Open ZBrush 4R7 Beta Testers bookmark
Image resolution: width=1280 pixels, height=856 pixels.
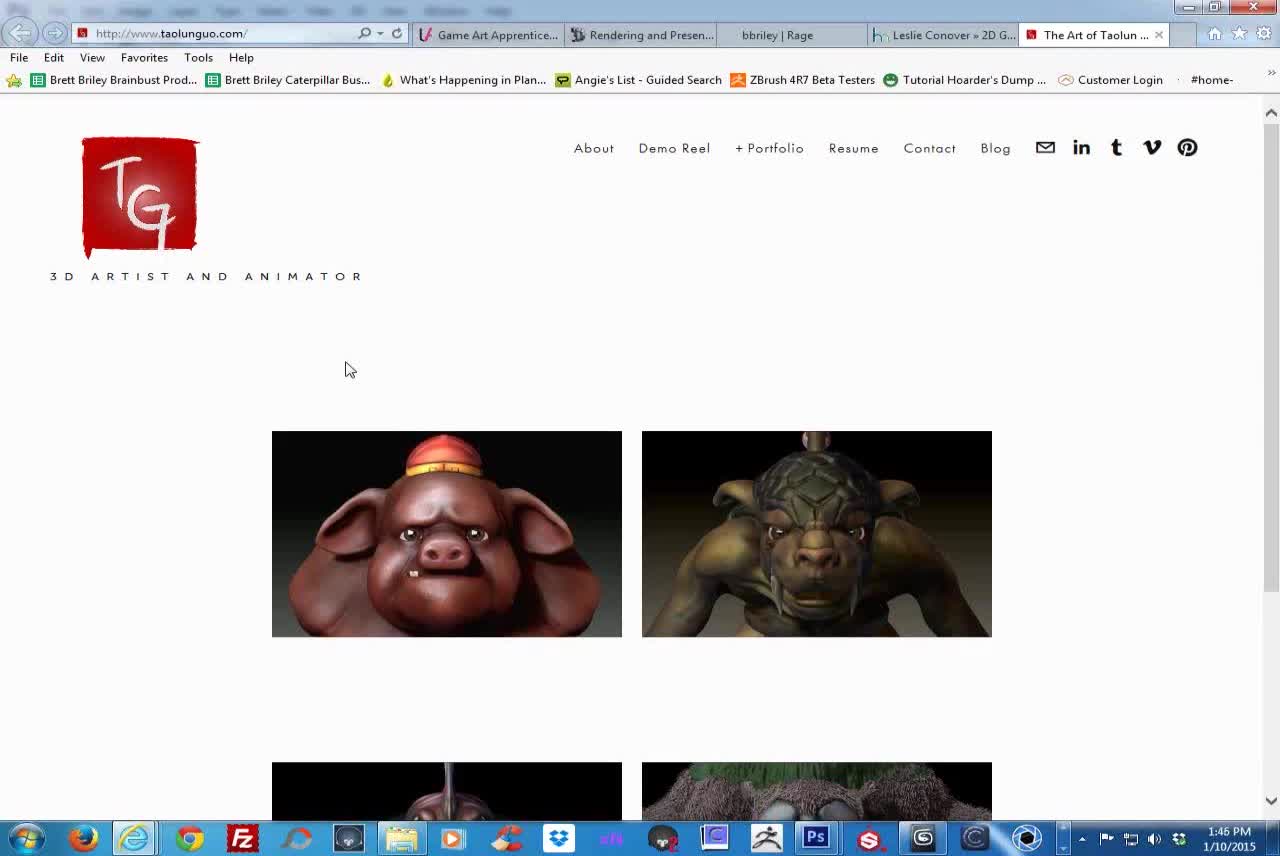802,80
